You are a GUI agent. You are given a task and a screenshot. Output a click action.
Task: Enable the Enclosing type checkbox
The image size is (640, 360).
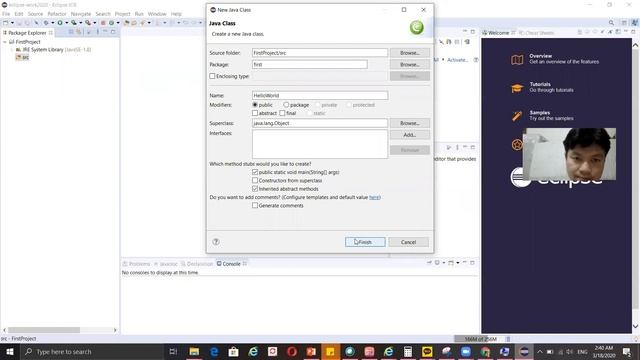coord(212,76)
